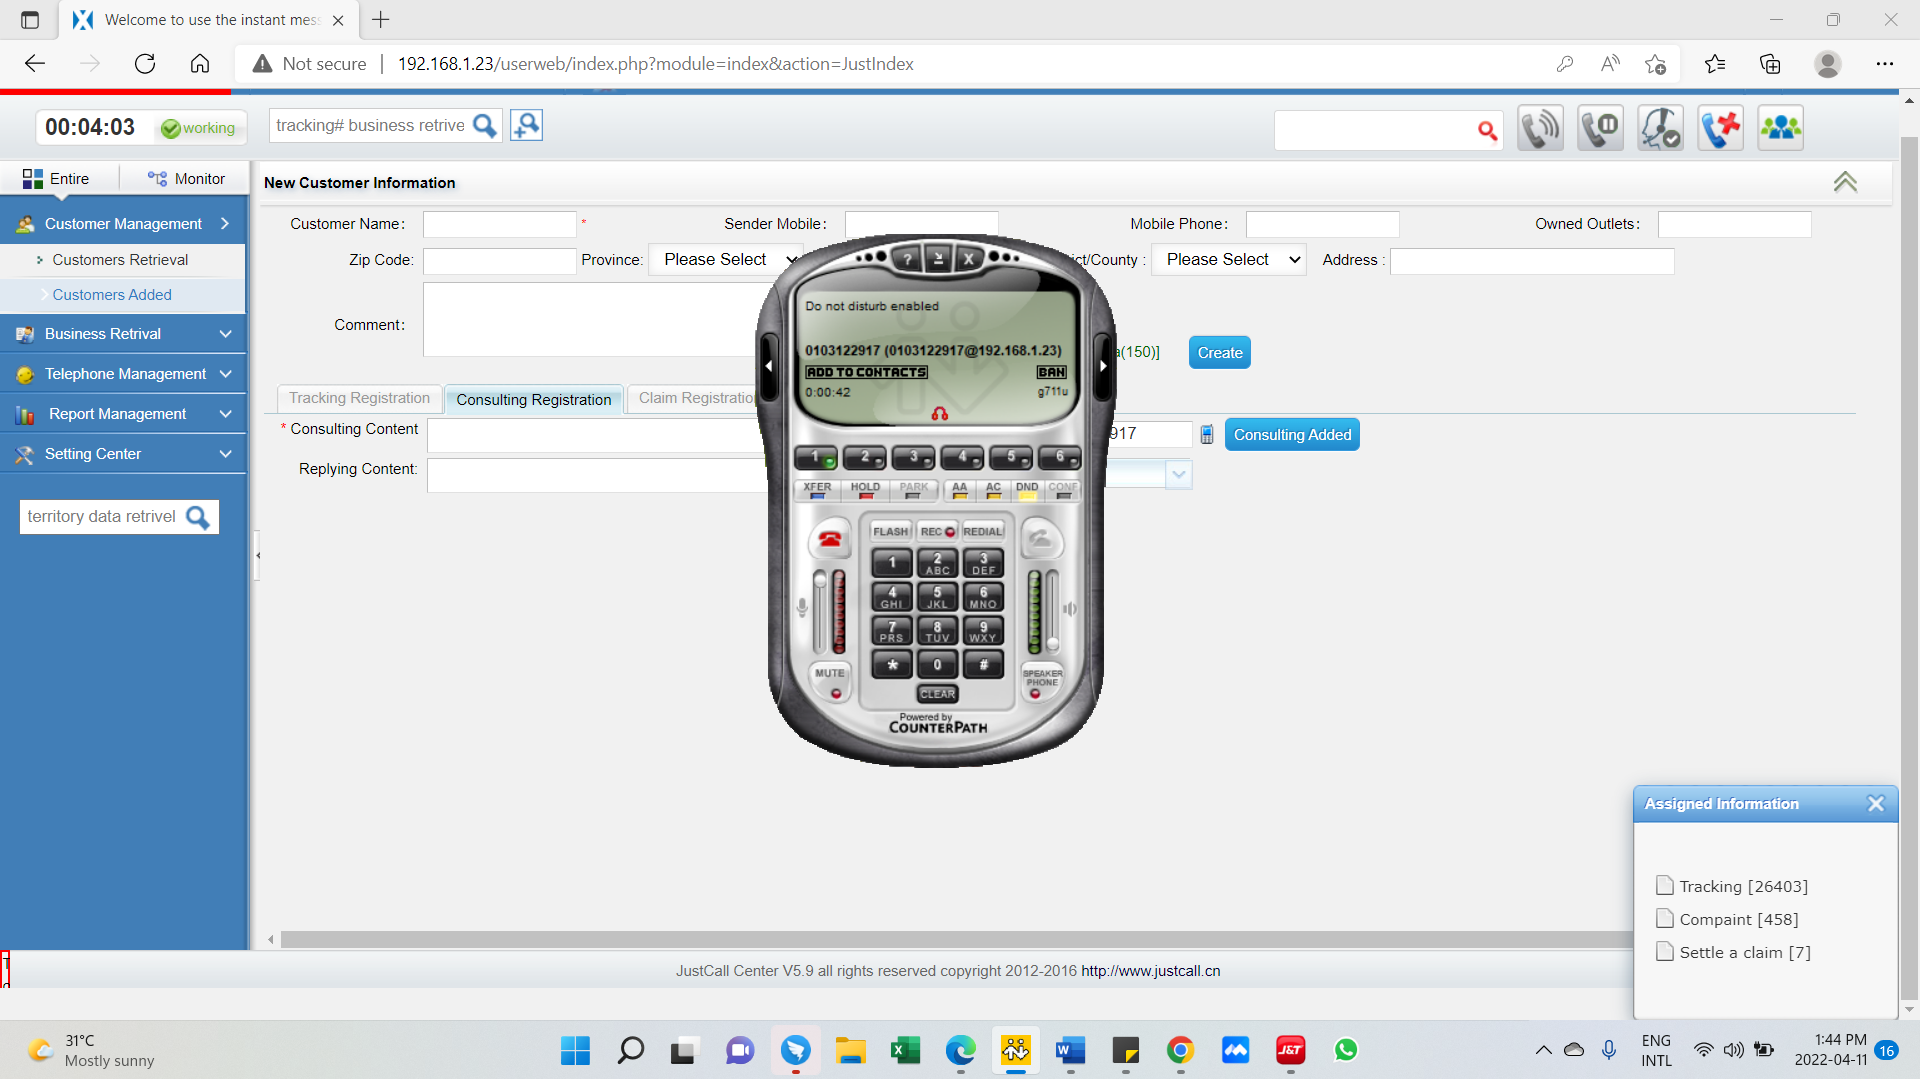The image size is (1920, 1079).
Task: Click the call hold toolbar icon
Action: [x=1600, y=128]
